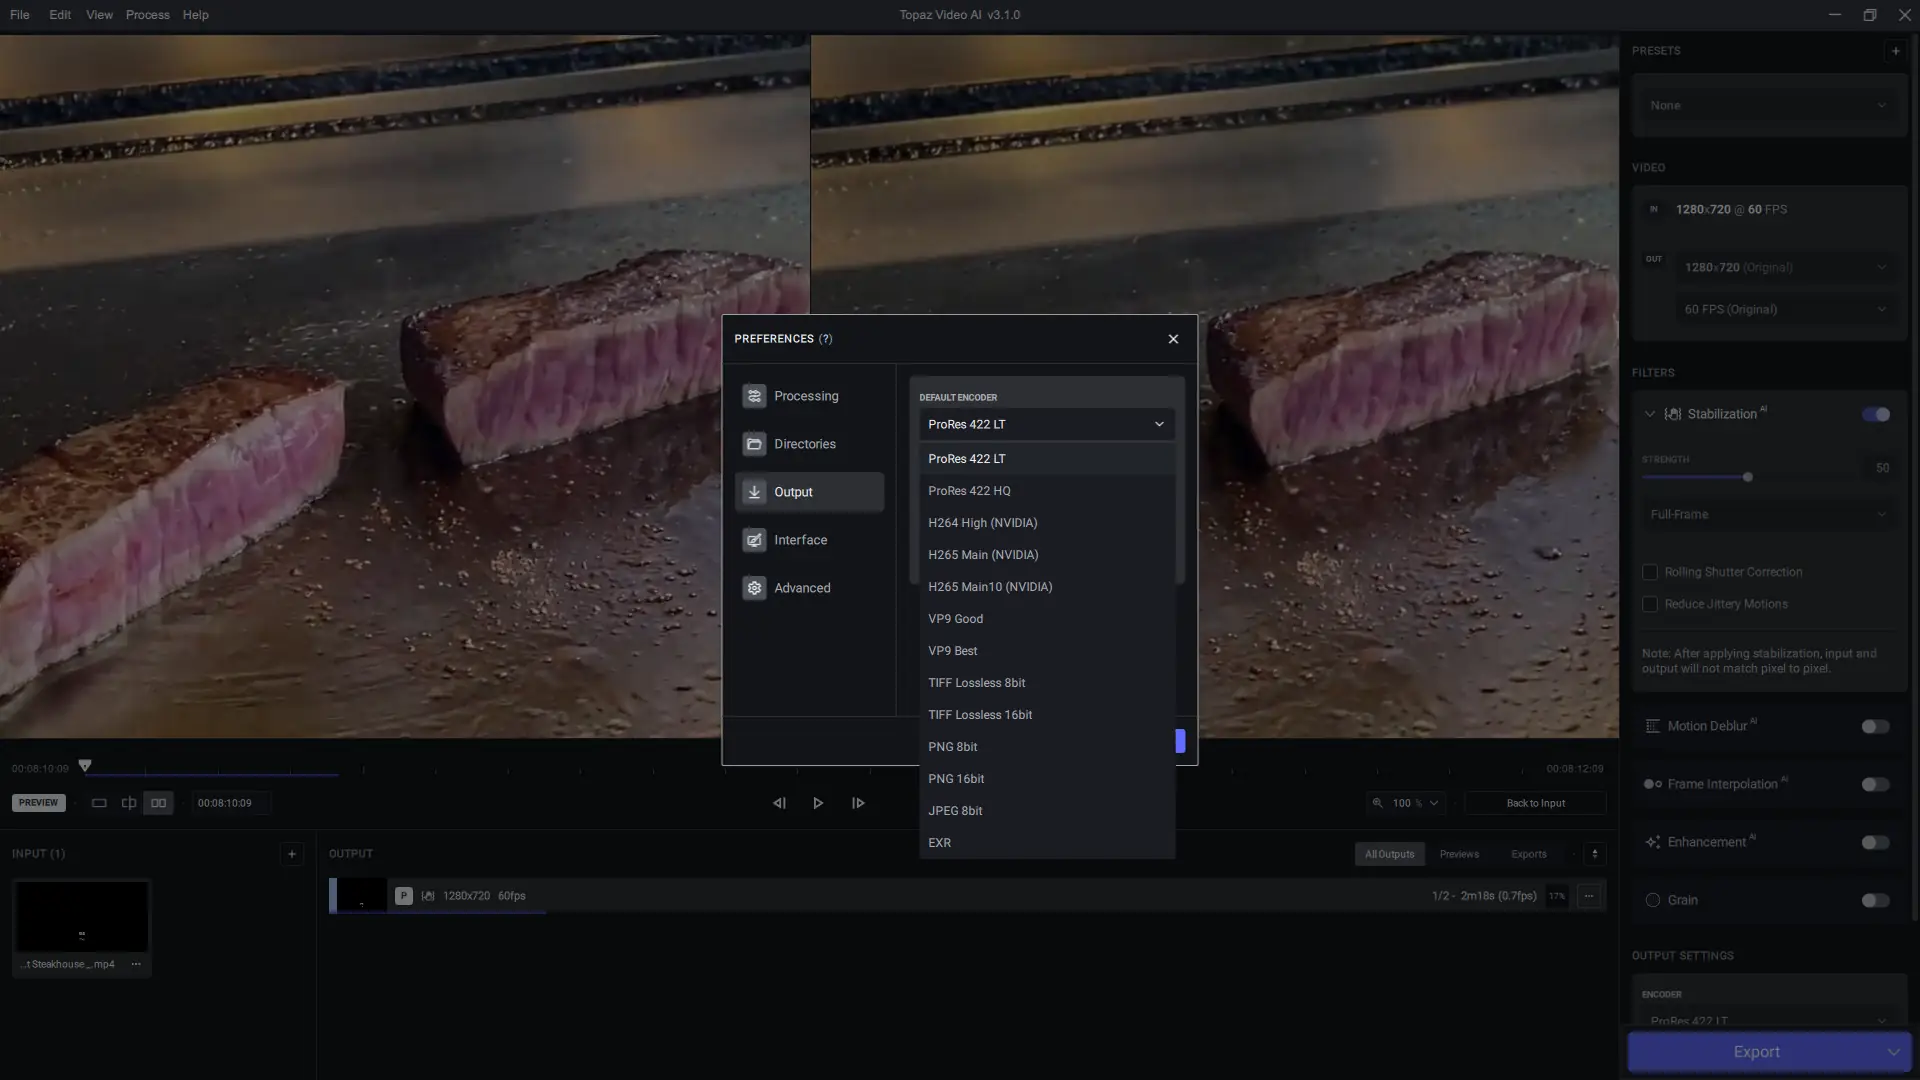Choose H265 Main10 (NVIDIA) encoder option
The image size is (1920, 1080).
(x=990, y=587)
